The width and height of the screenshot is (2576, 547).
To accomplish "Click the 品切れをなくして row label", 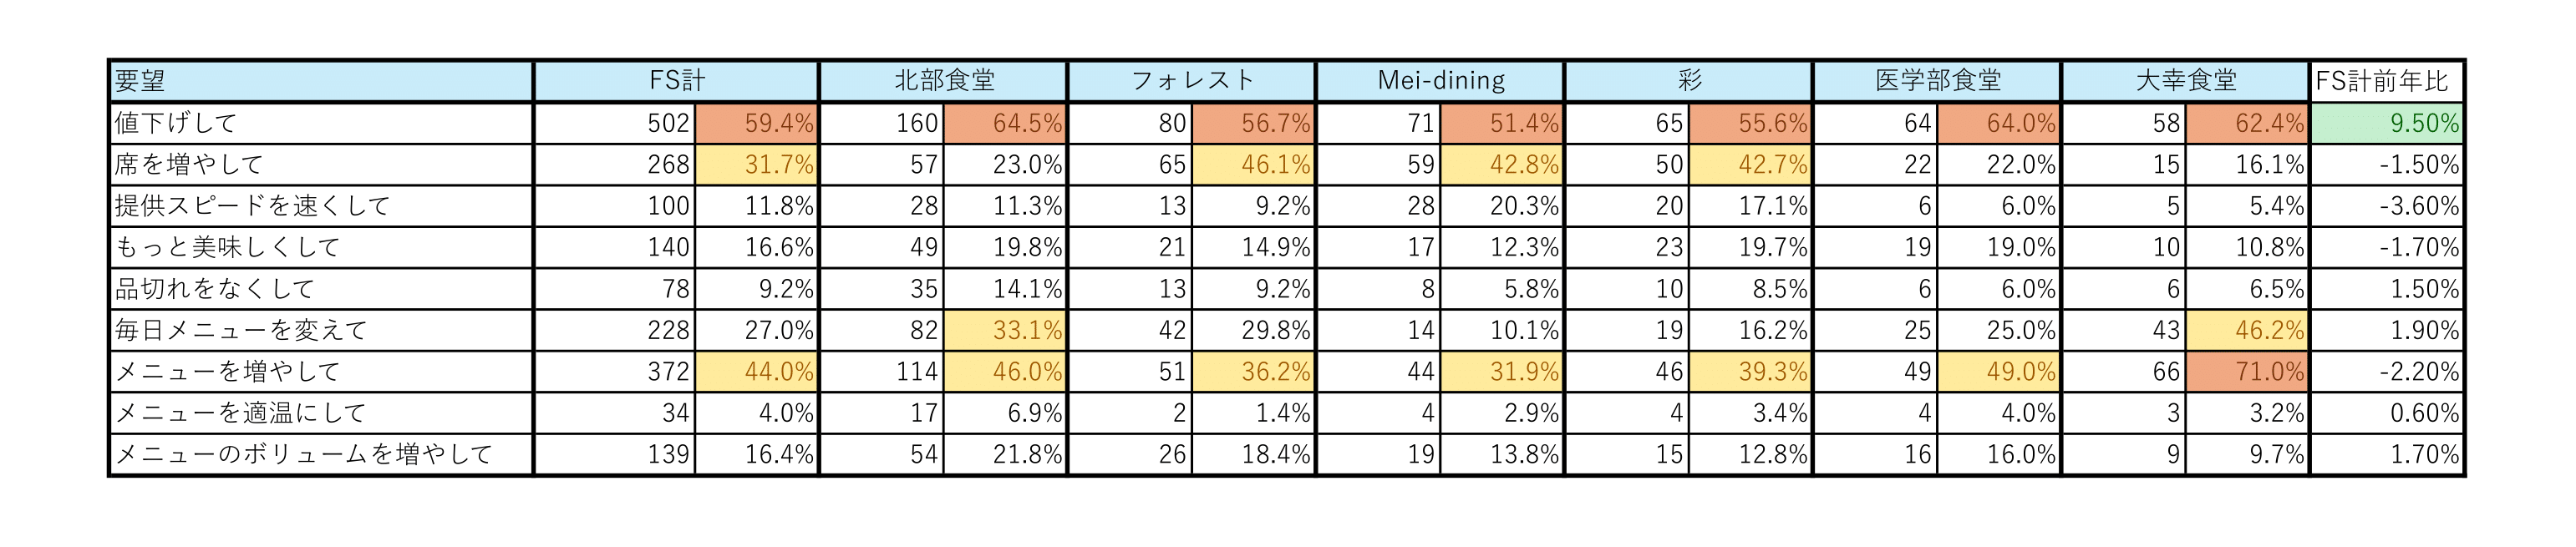I will click(x=320, y=289).
